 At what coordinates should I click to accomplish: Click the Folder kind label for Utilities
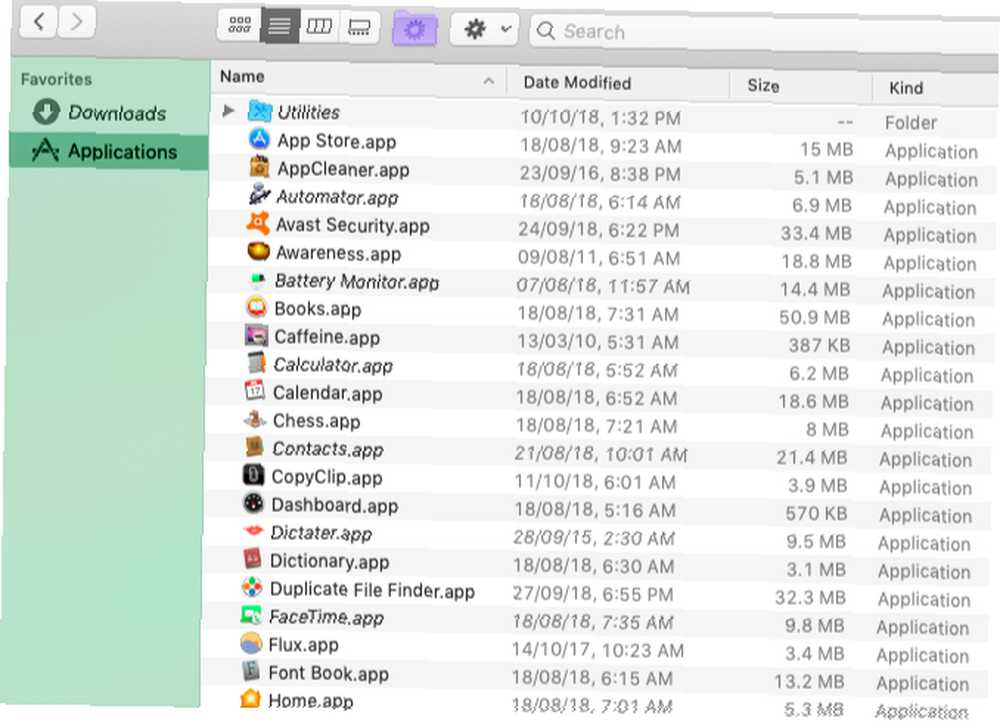911,122
